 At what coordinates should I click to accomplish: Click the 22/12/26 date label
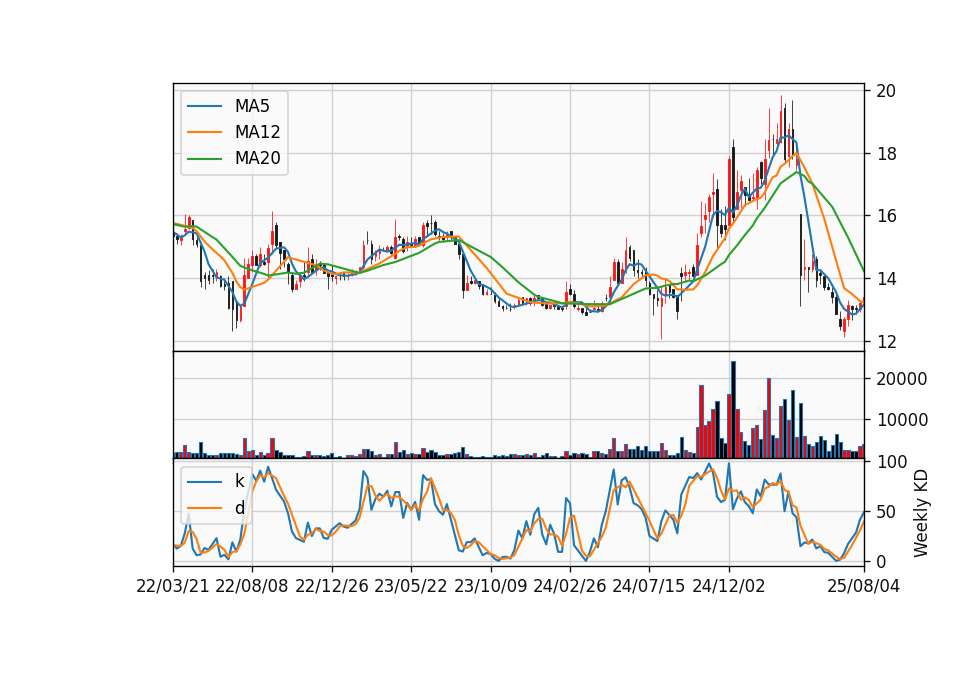coord(332,586)
